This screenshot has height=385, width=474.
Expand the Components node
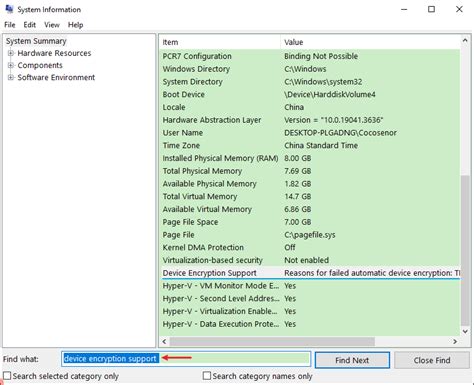[11, 65]
